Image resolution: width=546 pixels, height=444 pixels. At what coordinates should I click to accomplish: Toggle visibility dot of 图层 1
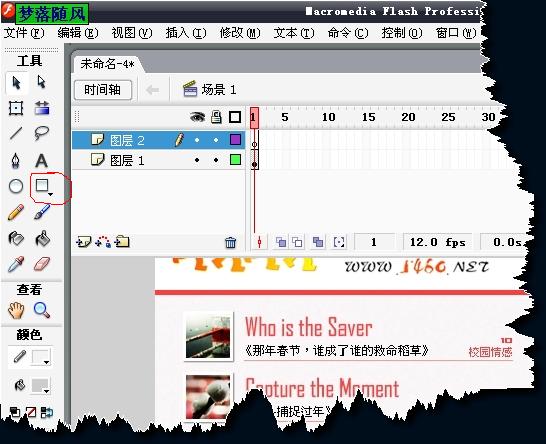pos(197,160)
